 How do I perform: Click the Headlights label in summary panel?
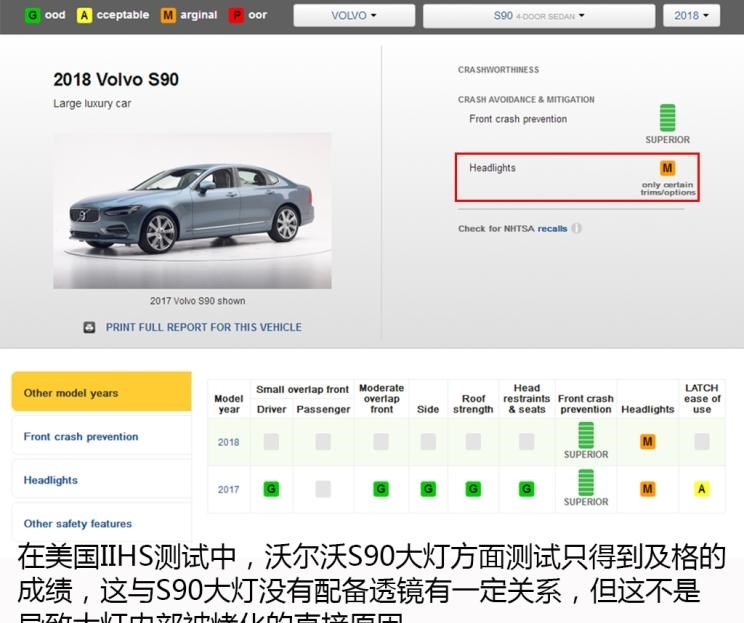pyautogui.click(x=492, y=168)
